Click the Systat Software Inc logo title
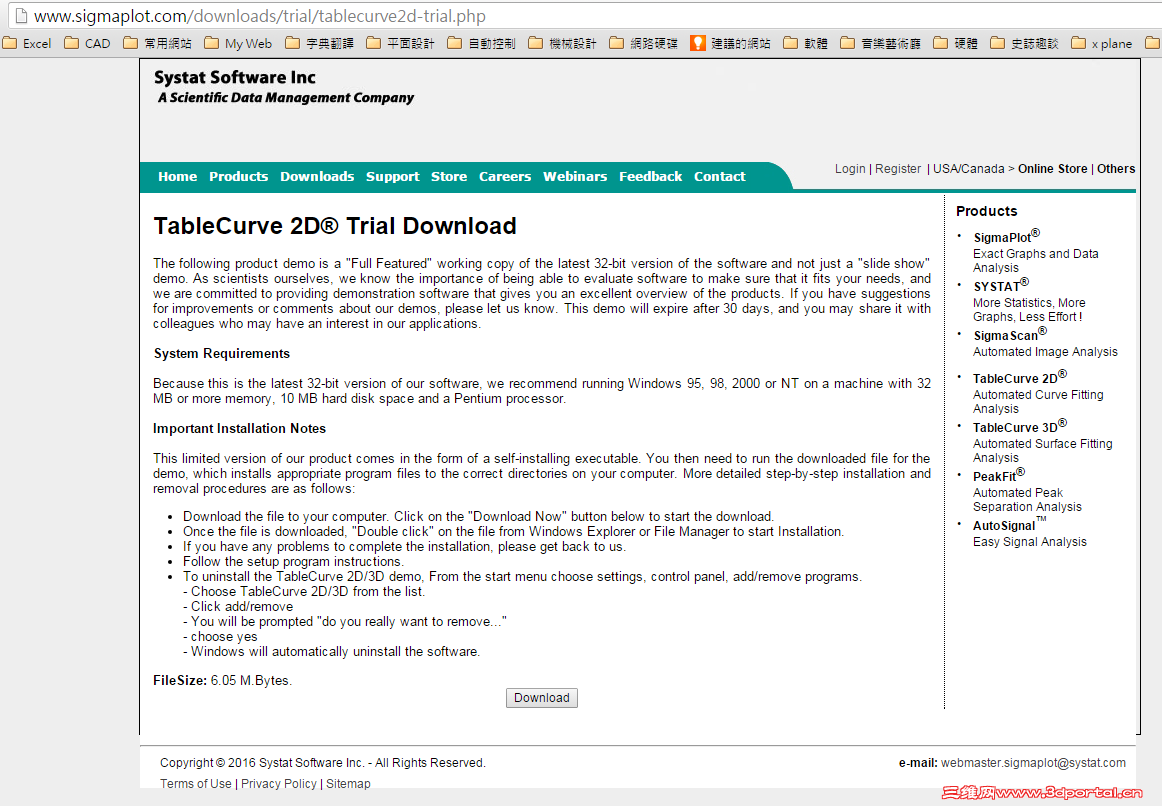This screenshot has height=806, width=1162. coord(235,77)
